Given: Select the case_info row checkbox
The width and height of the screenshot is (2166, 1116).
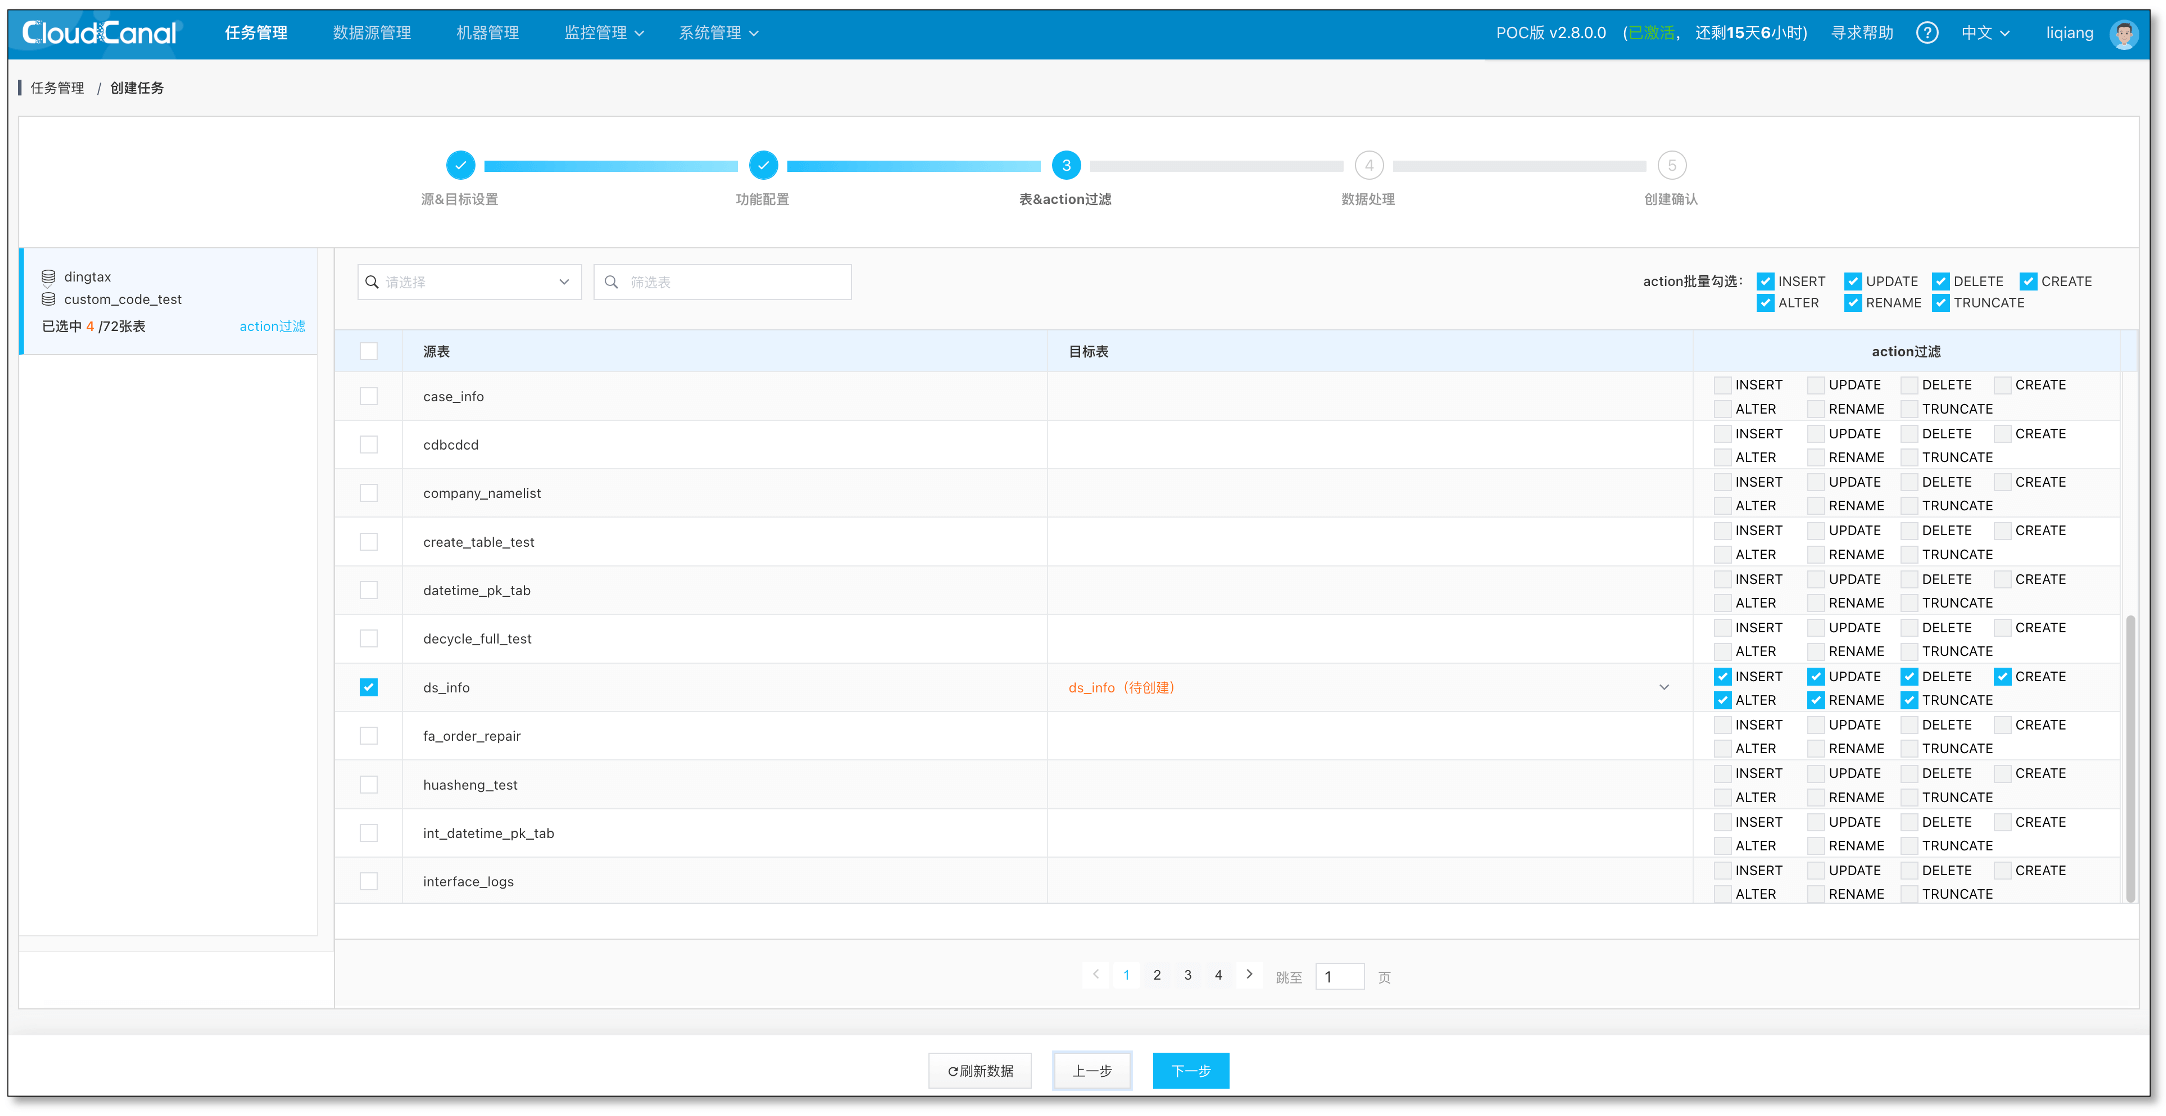Looking at the screenshot, I should point(369,395).
